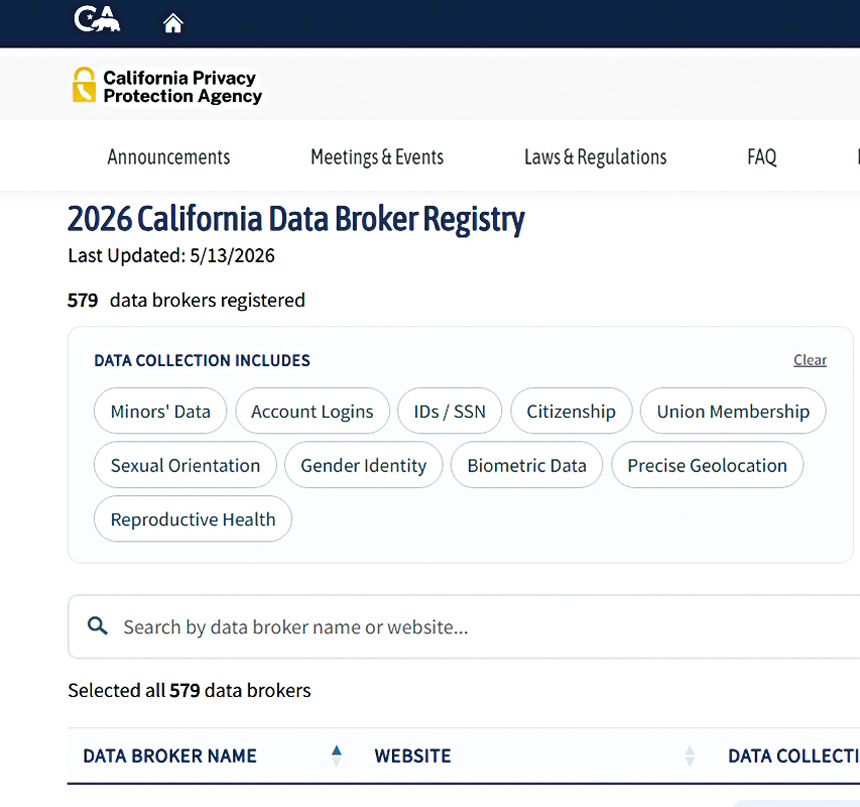Toggle the Sexual Orientation filter
860x807 pixels.
[x=185, y=465]
